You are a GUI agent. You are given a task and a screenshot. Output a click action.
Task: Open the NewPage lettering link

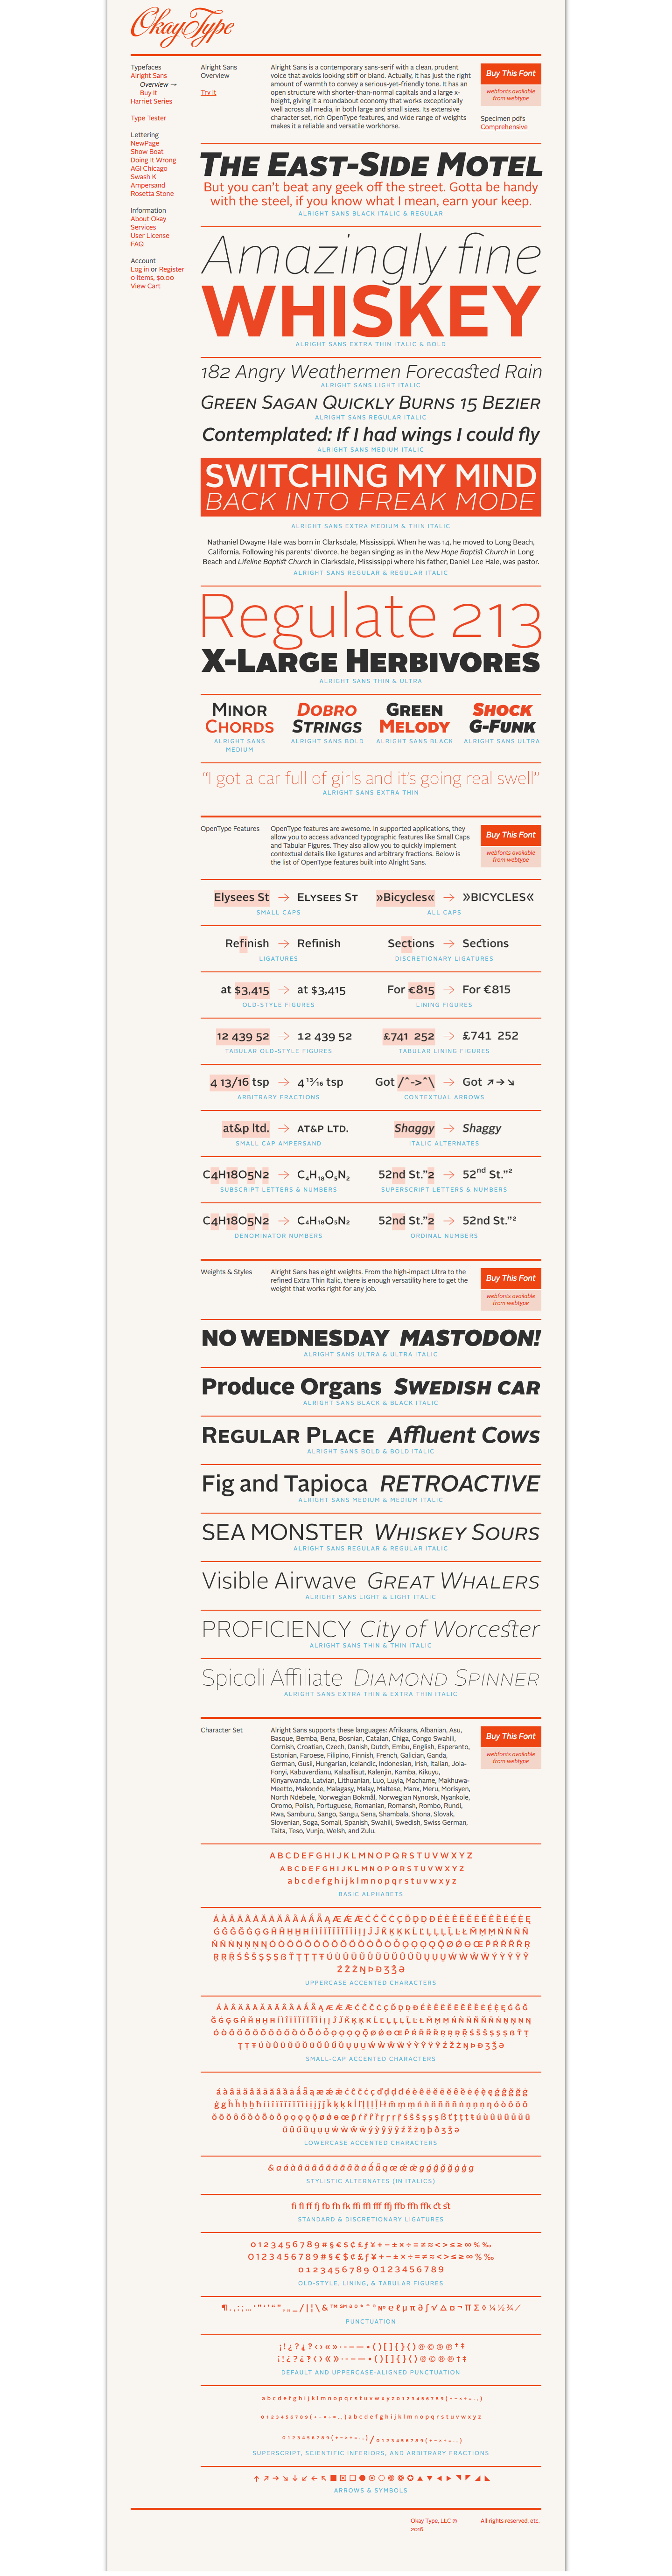(x=145, y=143)
